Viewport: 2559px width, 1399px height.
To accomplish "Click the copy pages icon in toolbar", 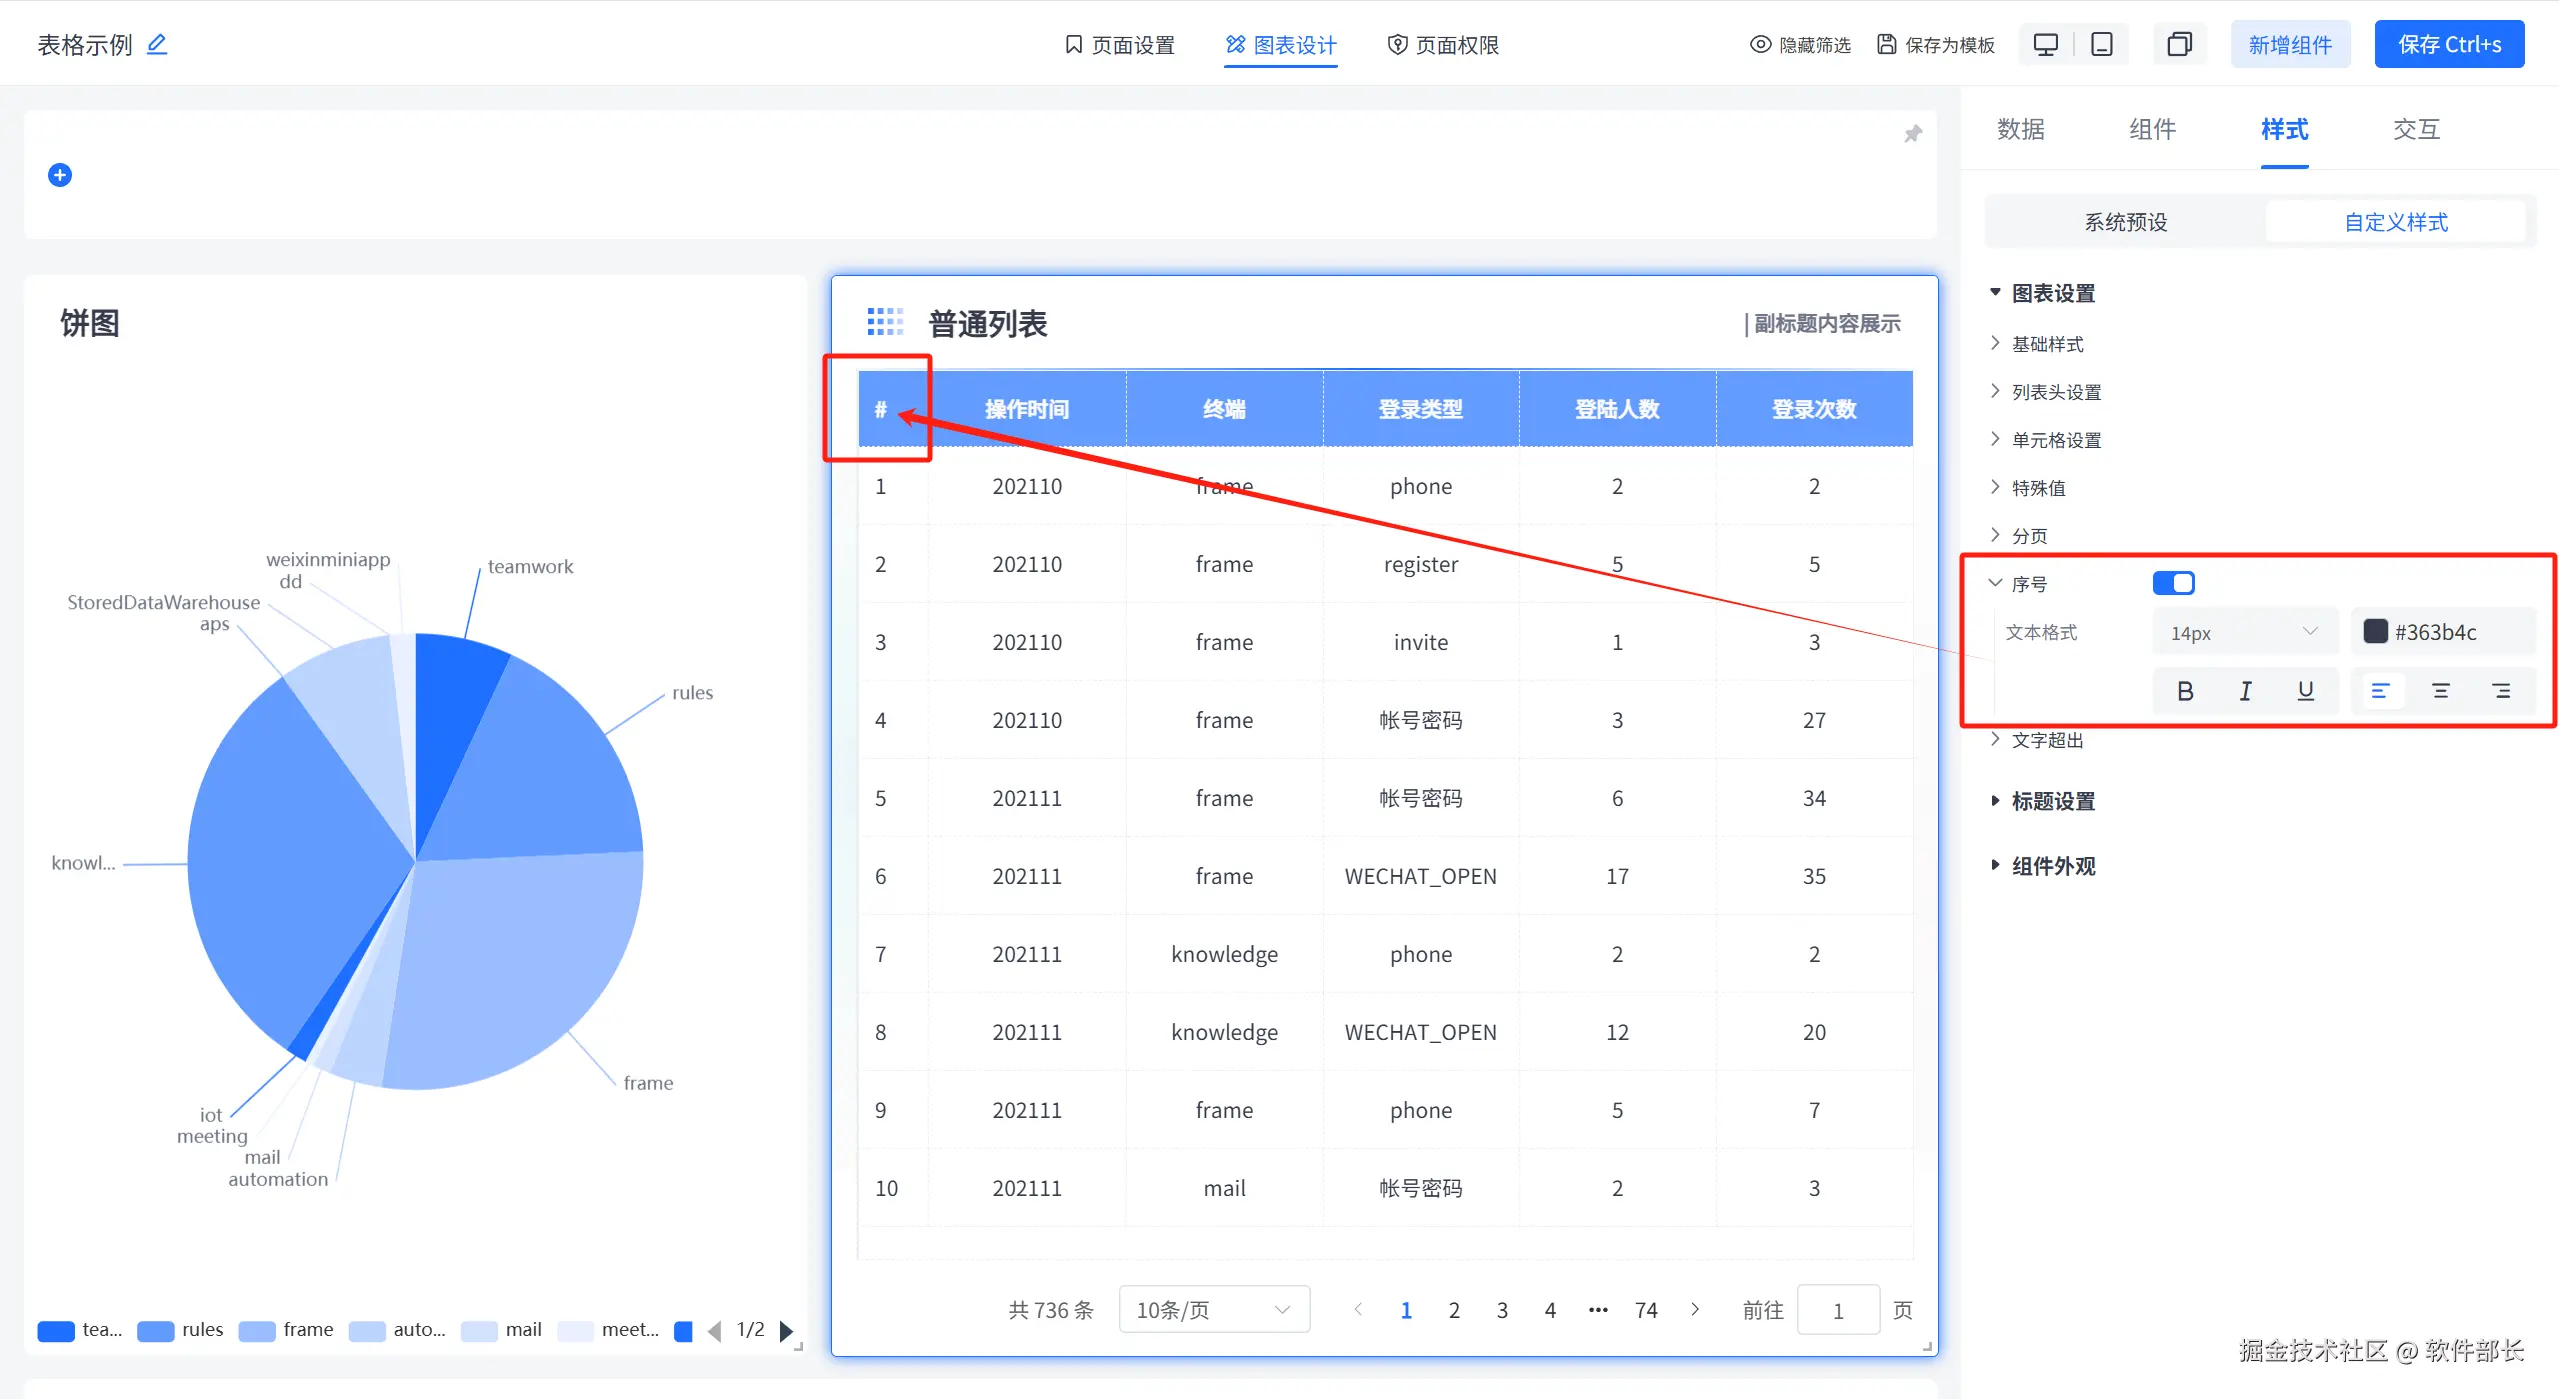I will tap(2179, 45).
